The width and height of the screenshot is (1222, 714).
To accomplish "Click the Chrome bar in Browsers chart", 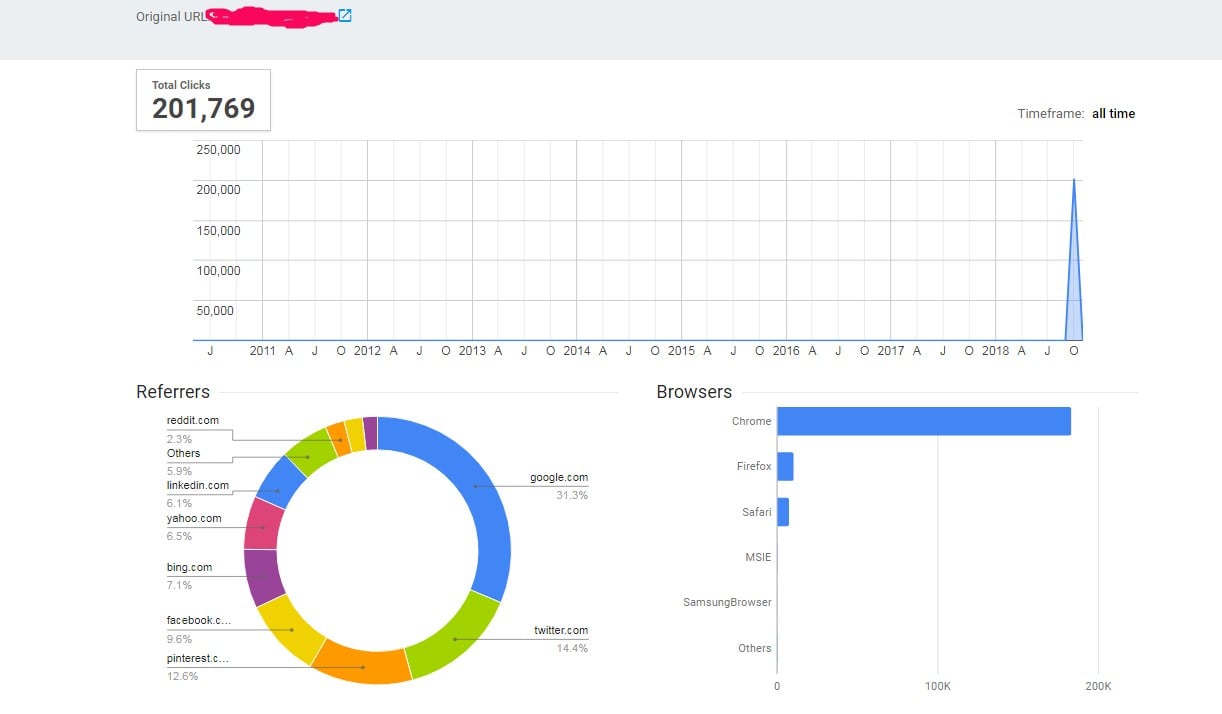I will point(923,421).
